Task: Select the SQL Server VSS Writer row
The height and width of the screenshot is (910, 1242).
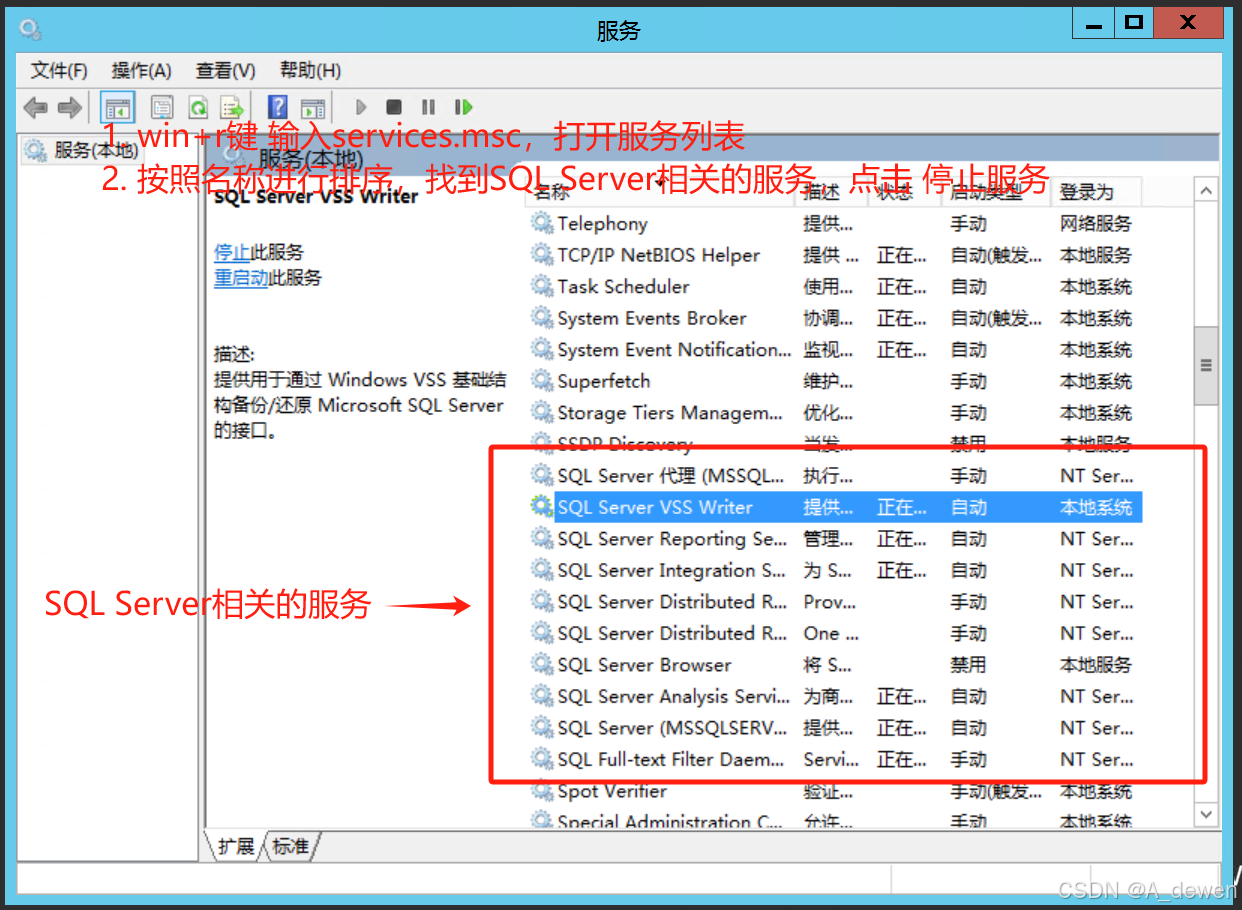Action: [x=836, y=507]
